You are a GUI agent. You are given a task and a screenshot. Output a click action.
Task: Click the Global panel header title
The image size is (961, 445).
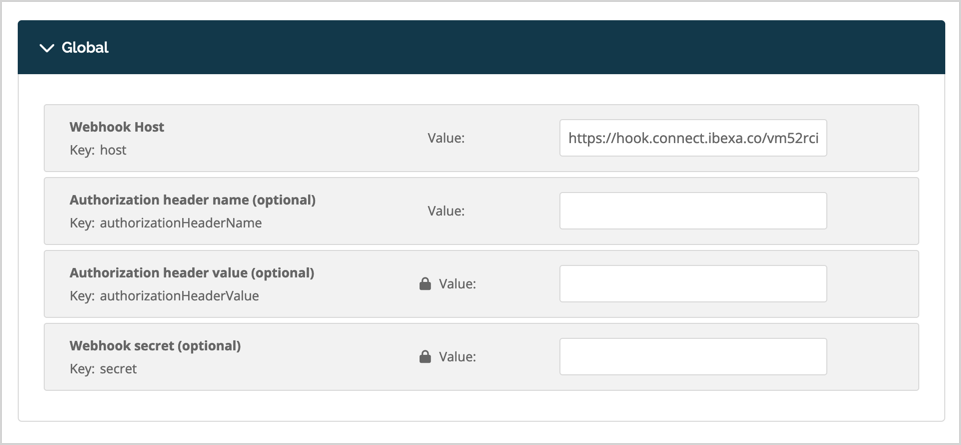coord(85,48)
